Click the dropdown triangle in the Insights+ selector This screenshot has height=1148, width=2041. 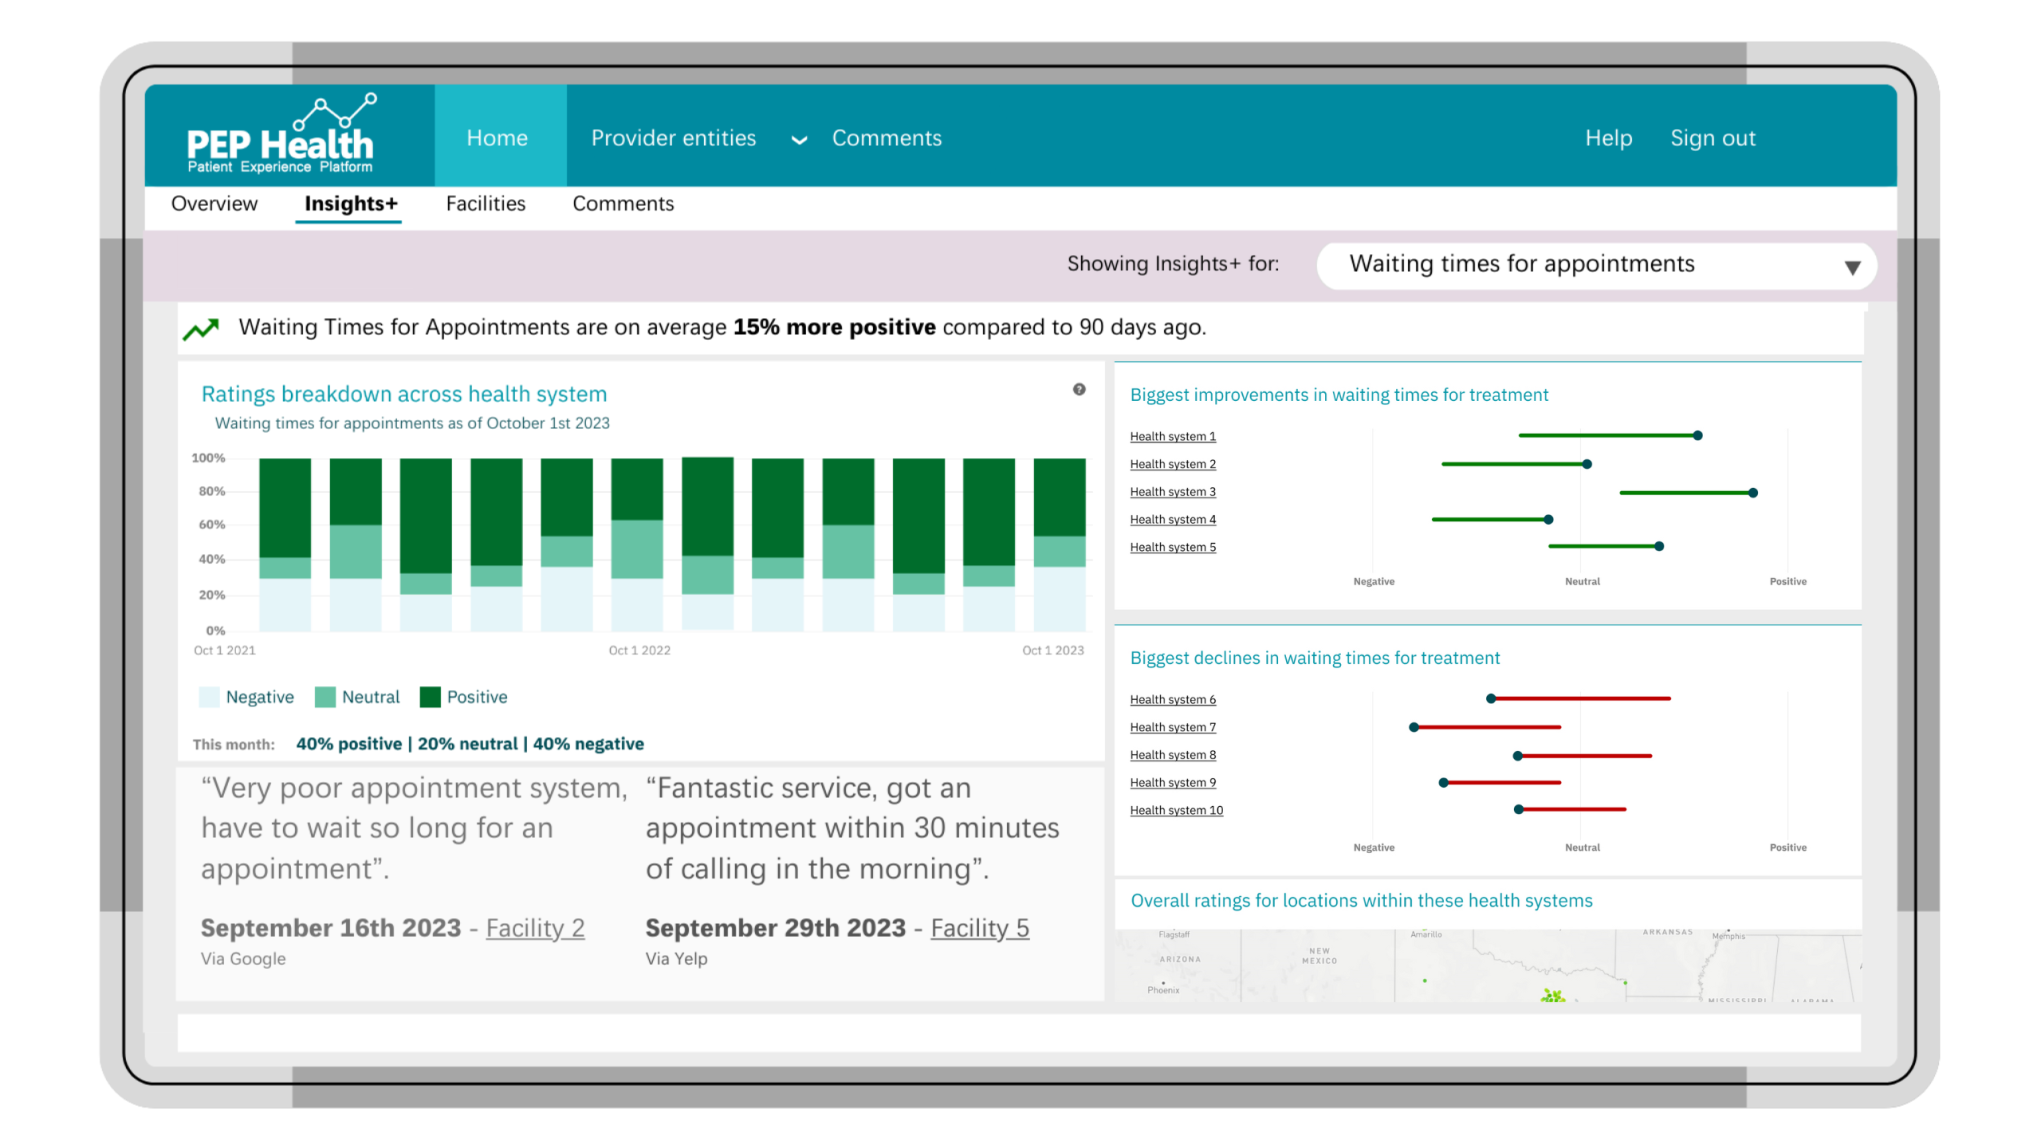1850,266
